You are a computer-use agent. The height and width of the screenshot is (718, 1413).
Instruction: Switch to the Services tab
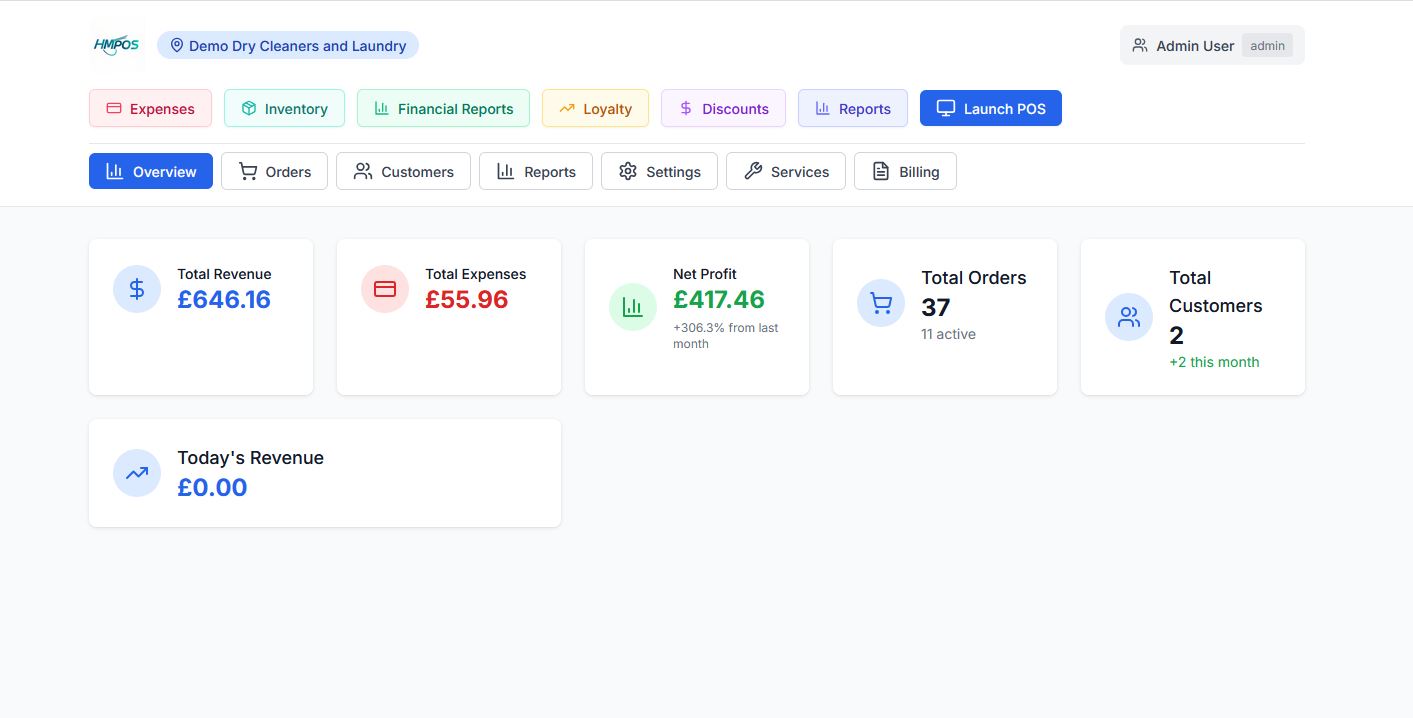pyautogui.click(x=786, y=171)
